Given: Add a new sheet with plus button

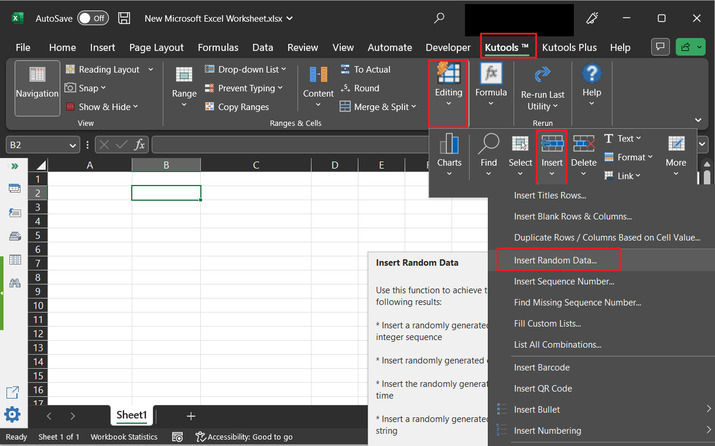Looking at the screenshot, I should [191, 416].
